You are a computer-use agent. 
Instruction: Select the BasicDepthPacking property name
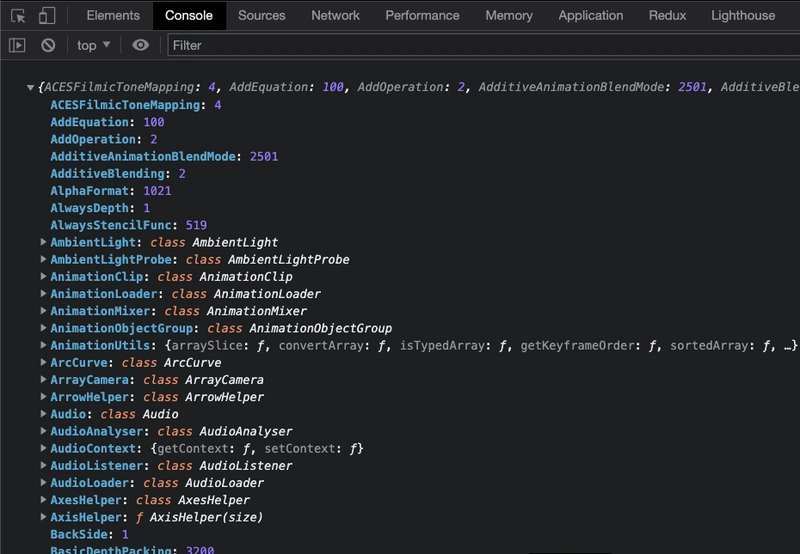(111, 550)
